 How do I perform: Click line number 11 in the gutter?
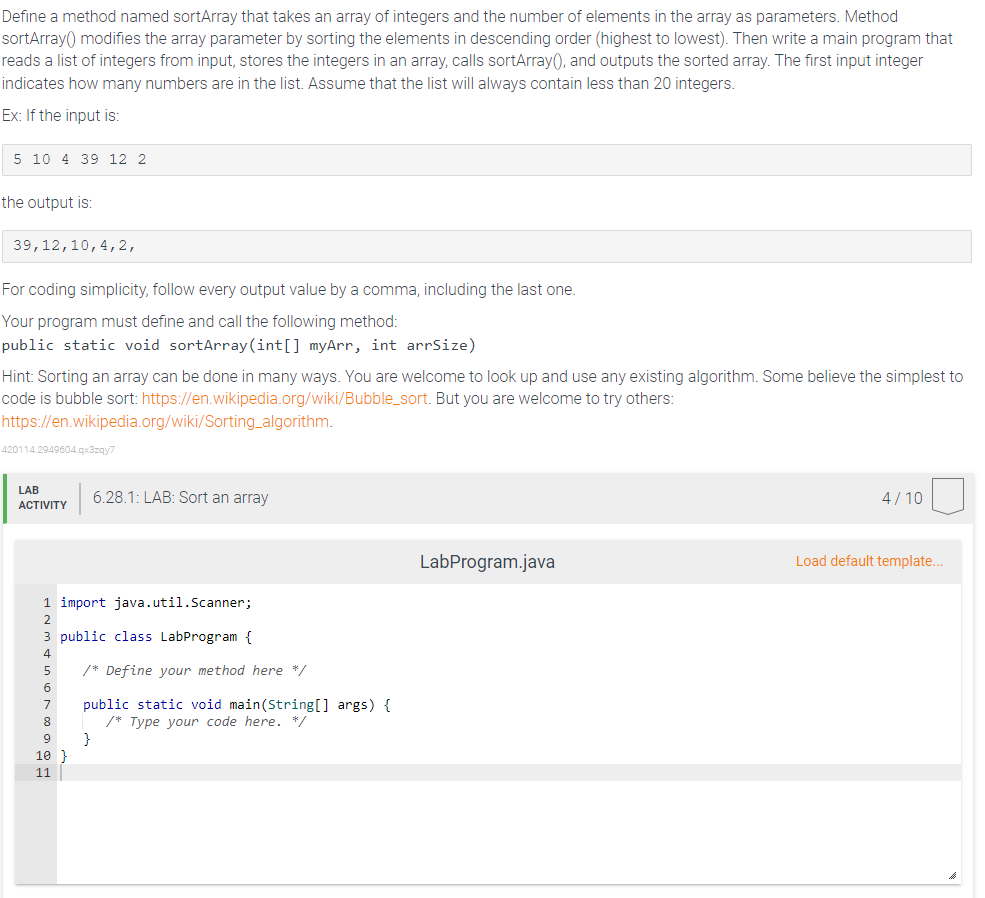click(x=42, y=772)
